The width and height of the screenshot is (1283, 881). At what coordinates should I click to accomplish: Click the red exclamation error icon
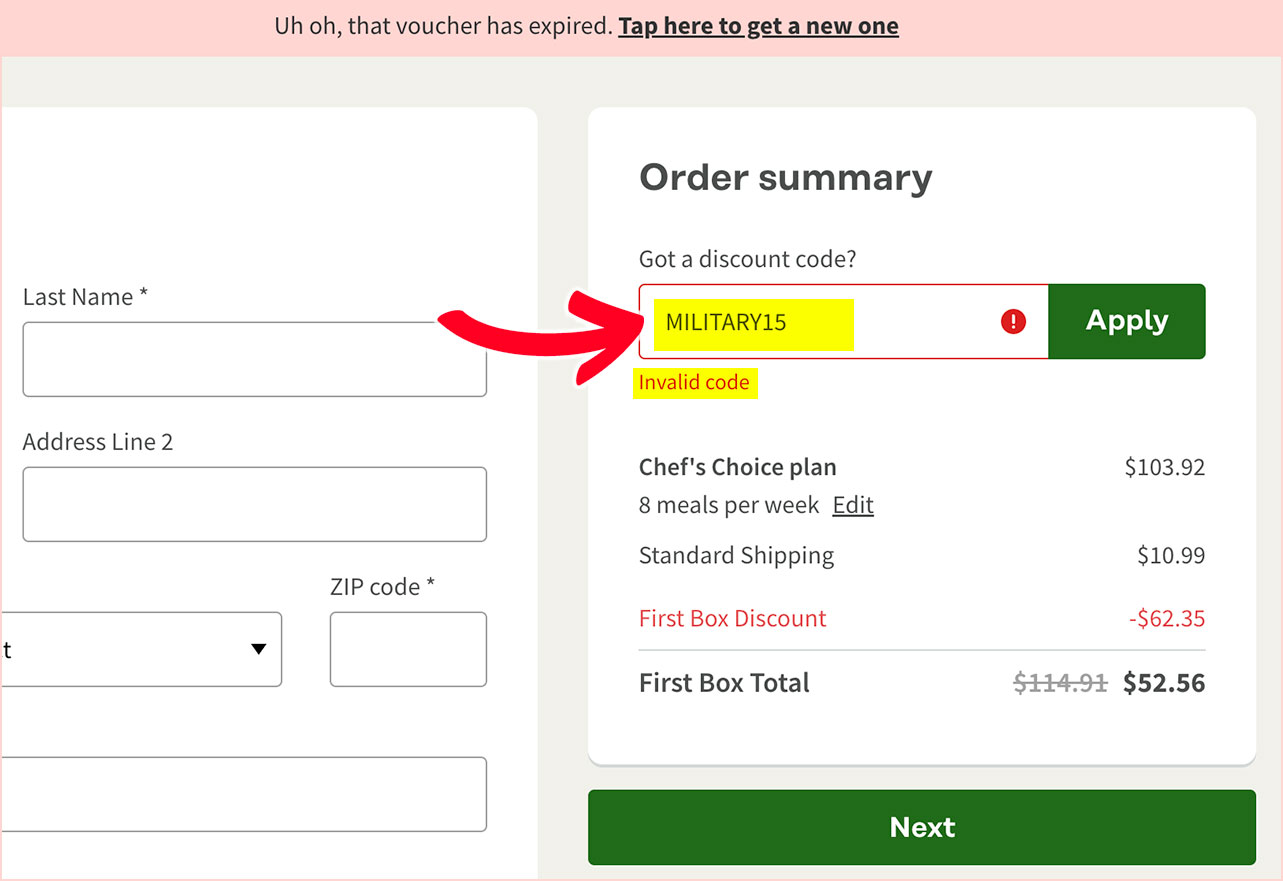click(x=1013, y=321)
